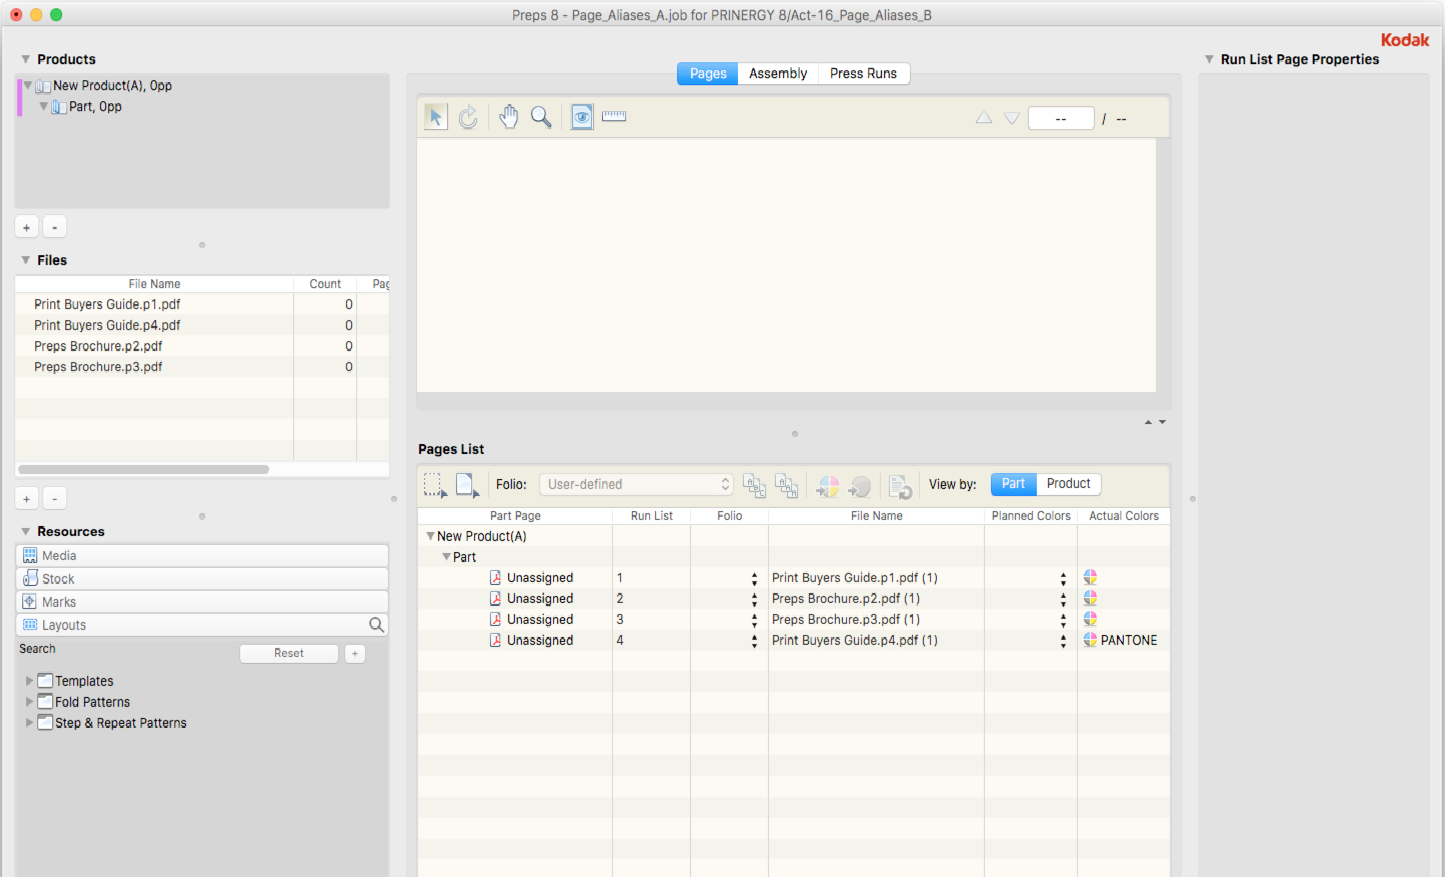The width and height of the screenshot is (1445, 877).
Task: Click the gray sphere arrow toolbar icon
Action: coord(860,486)
